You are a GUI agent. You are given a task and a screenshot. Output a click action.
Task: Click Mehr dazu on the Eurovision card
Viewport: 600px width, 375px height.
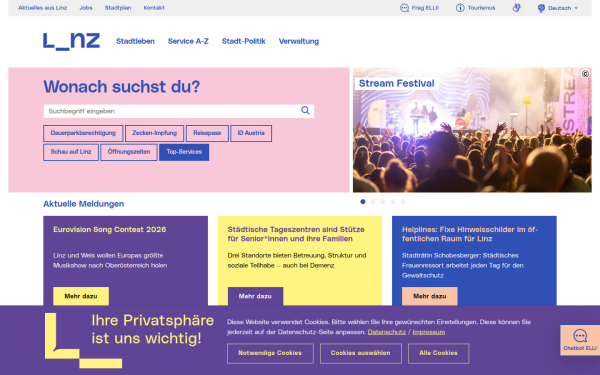click(81, 296)
